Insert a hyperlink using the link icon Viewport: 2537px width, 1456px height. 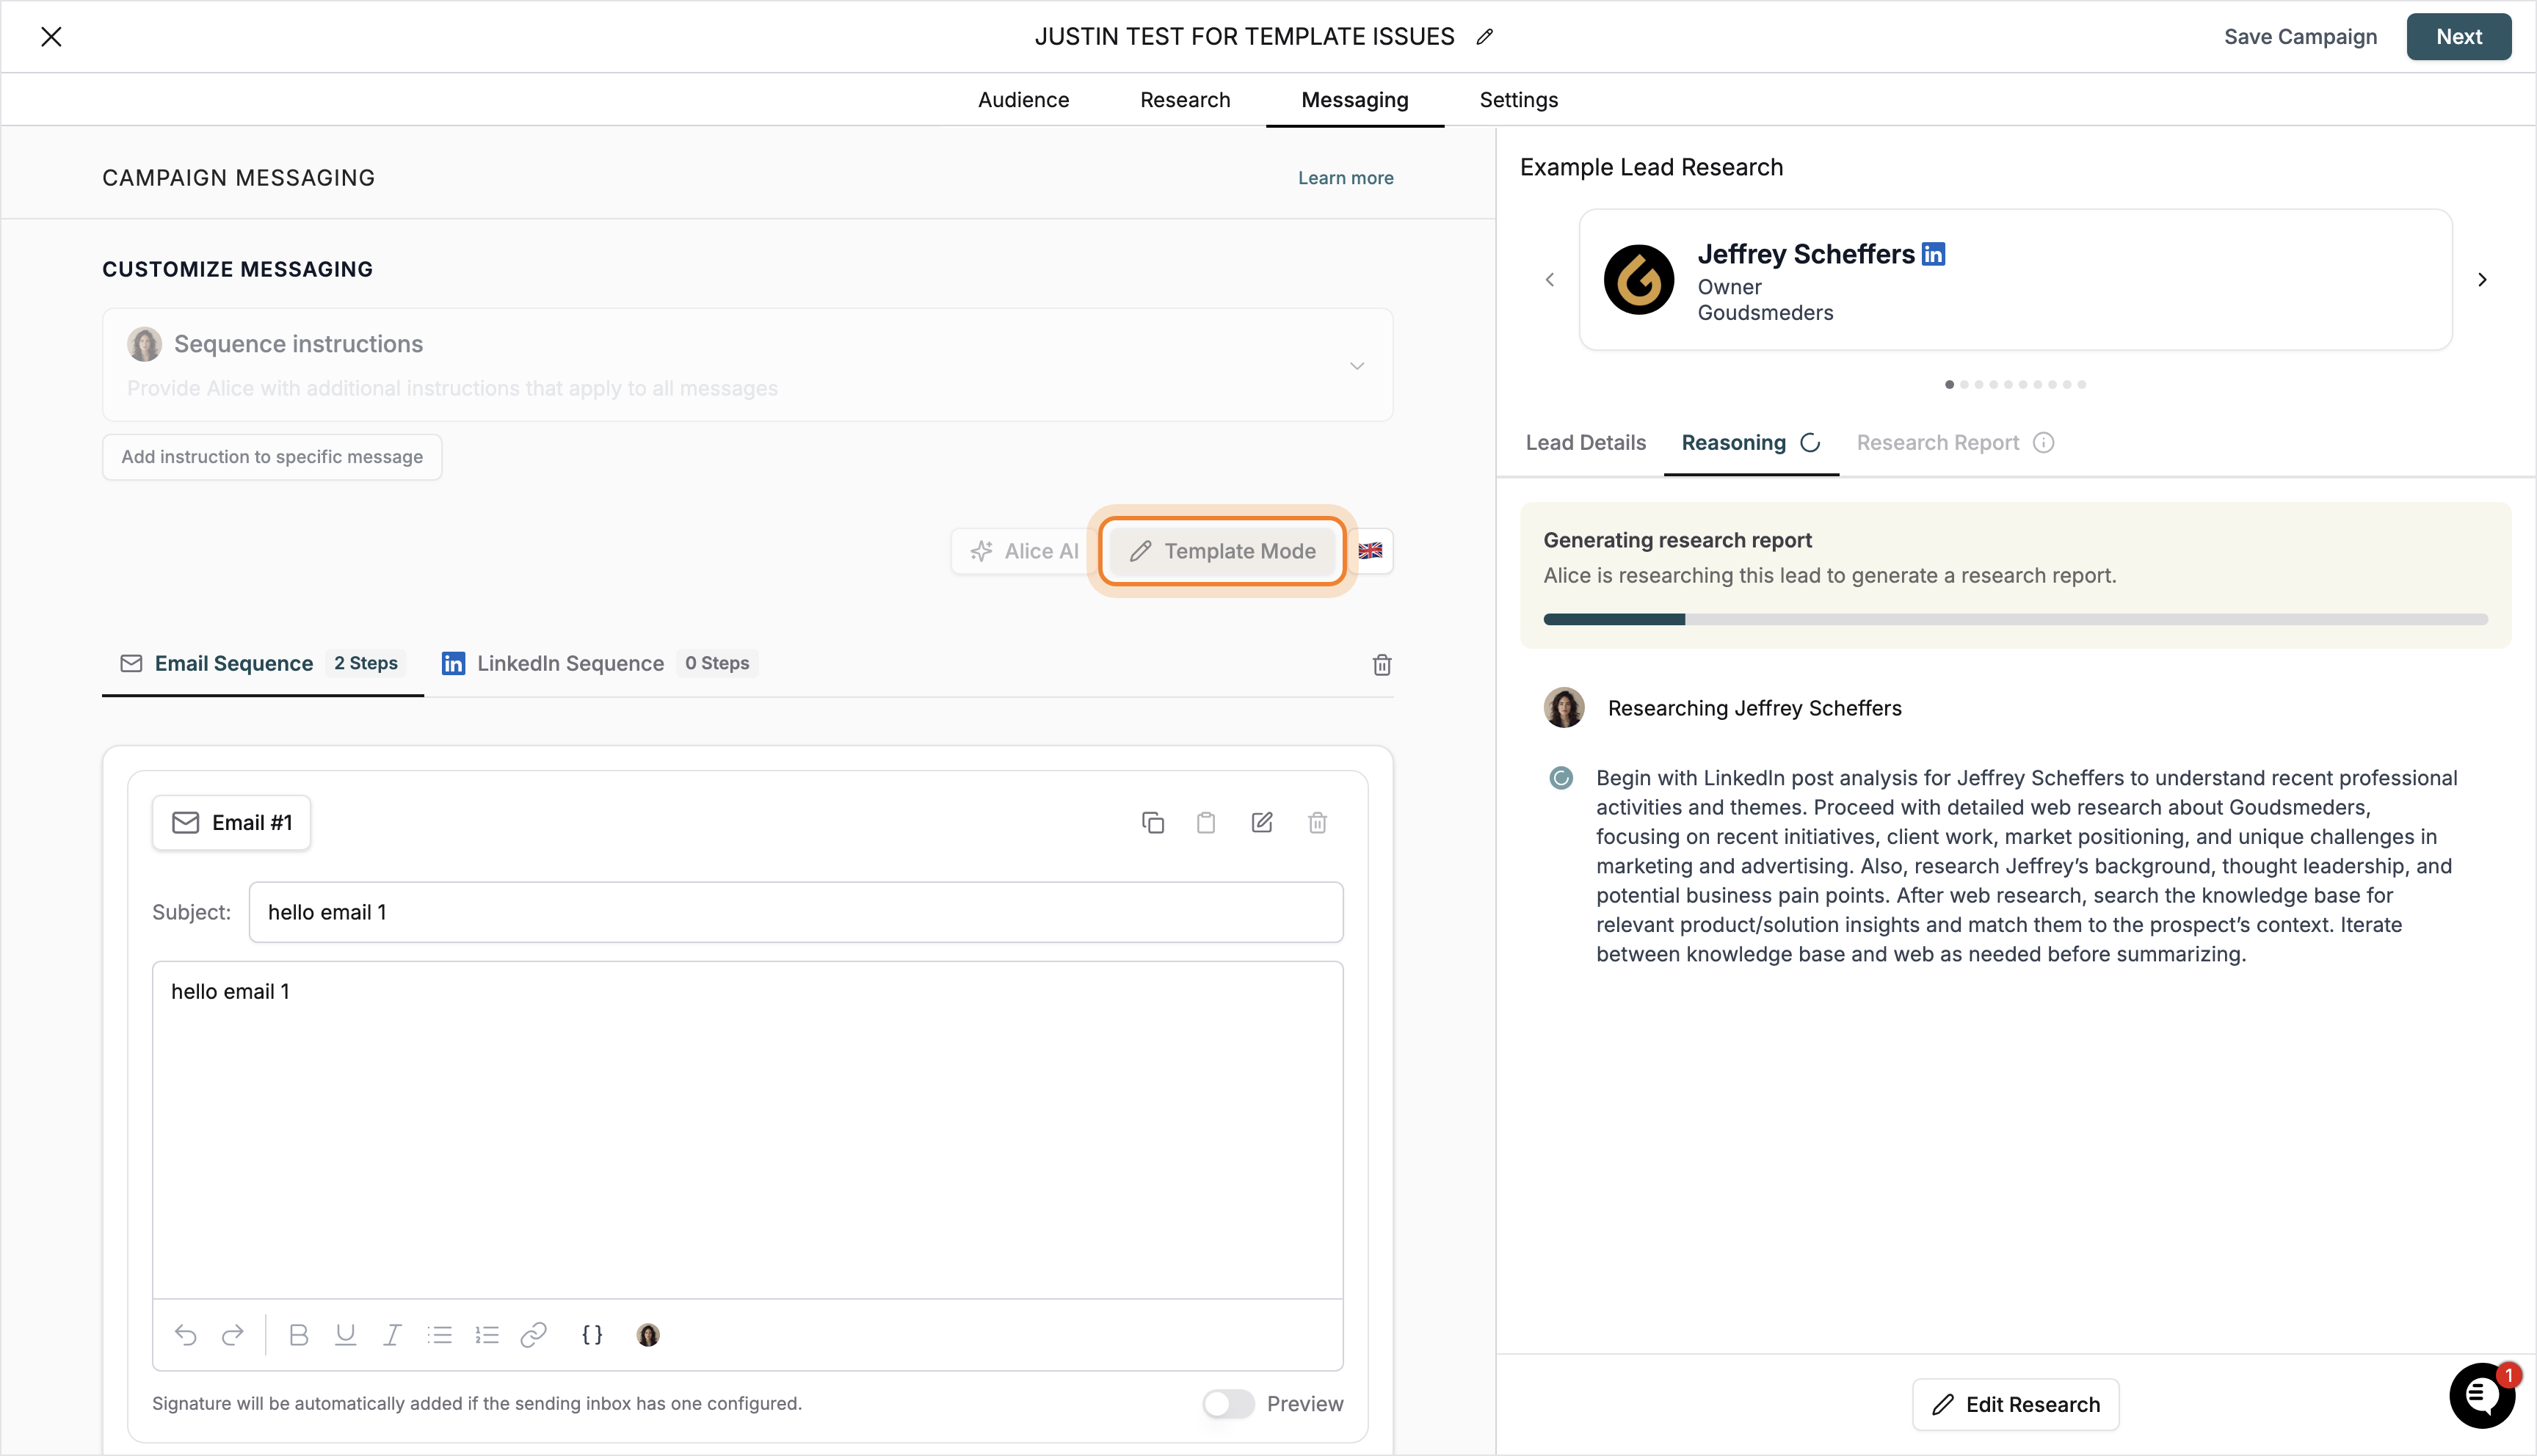534,1335
